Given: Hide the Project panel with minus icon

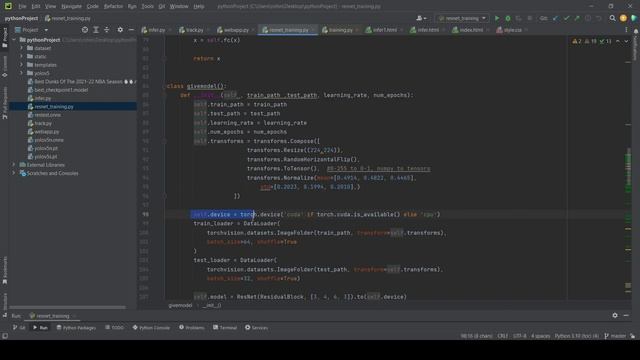Looking at the screenshot, I should pos(131,30).
